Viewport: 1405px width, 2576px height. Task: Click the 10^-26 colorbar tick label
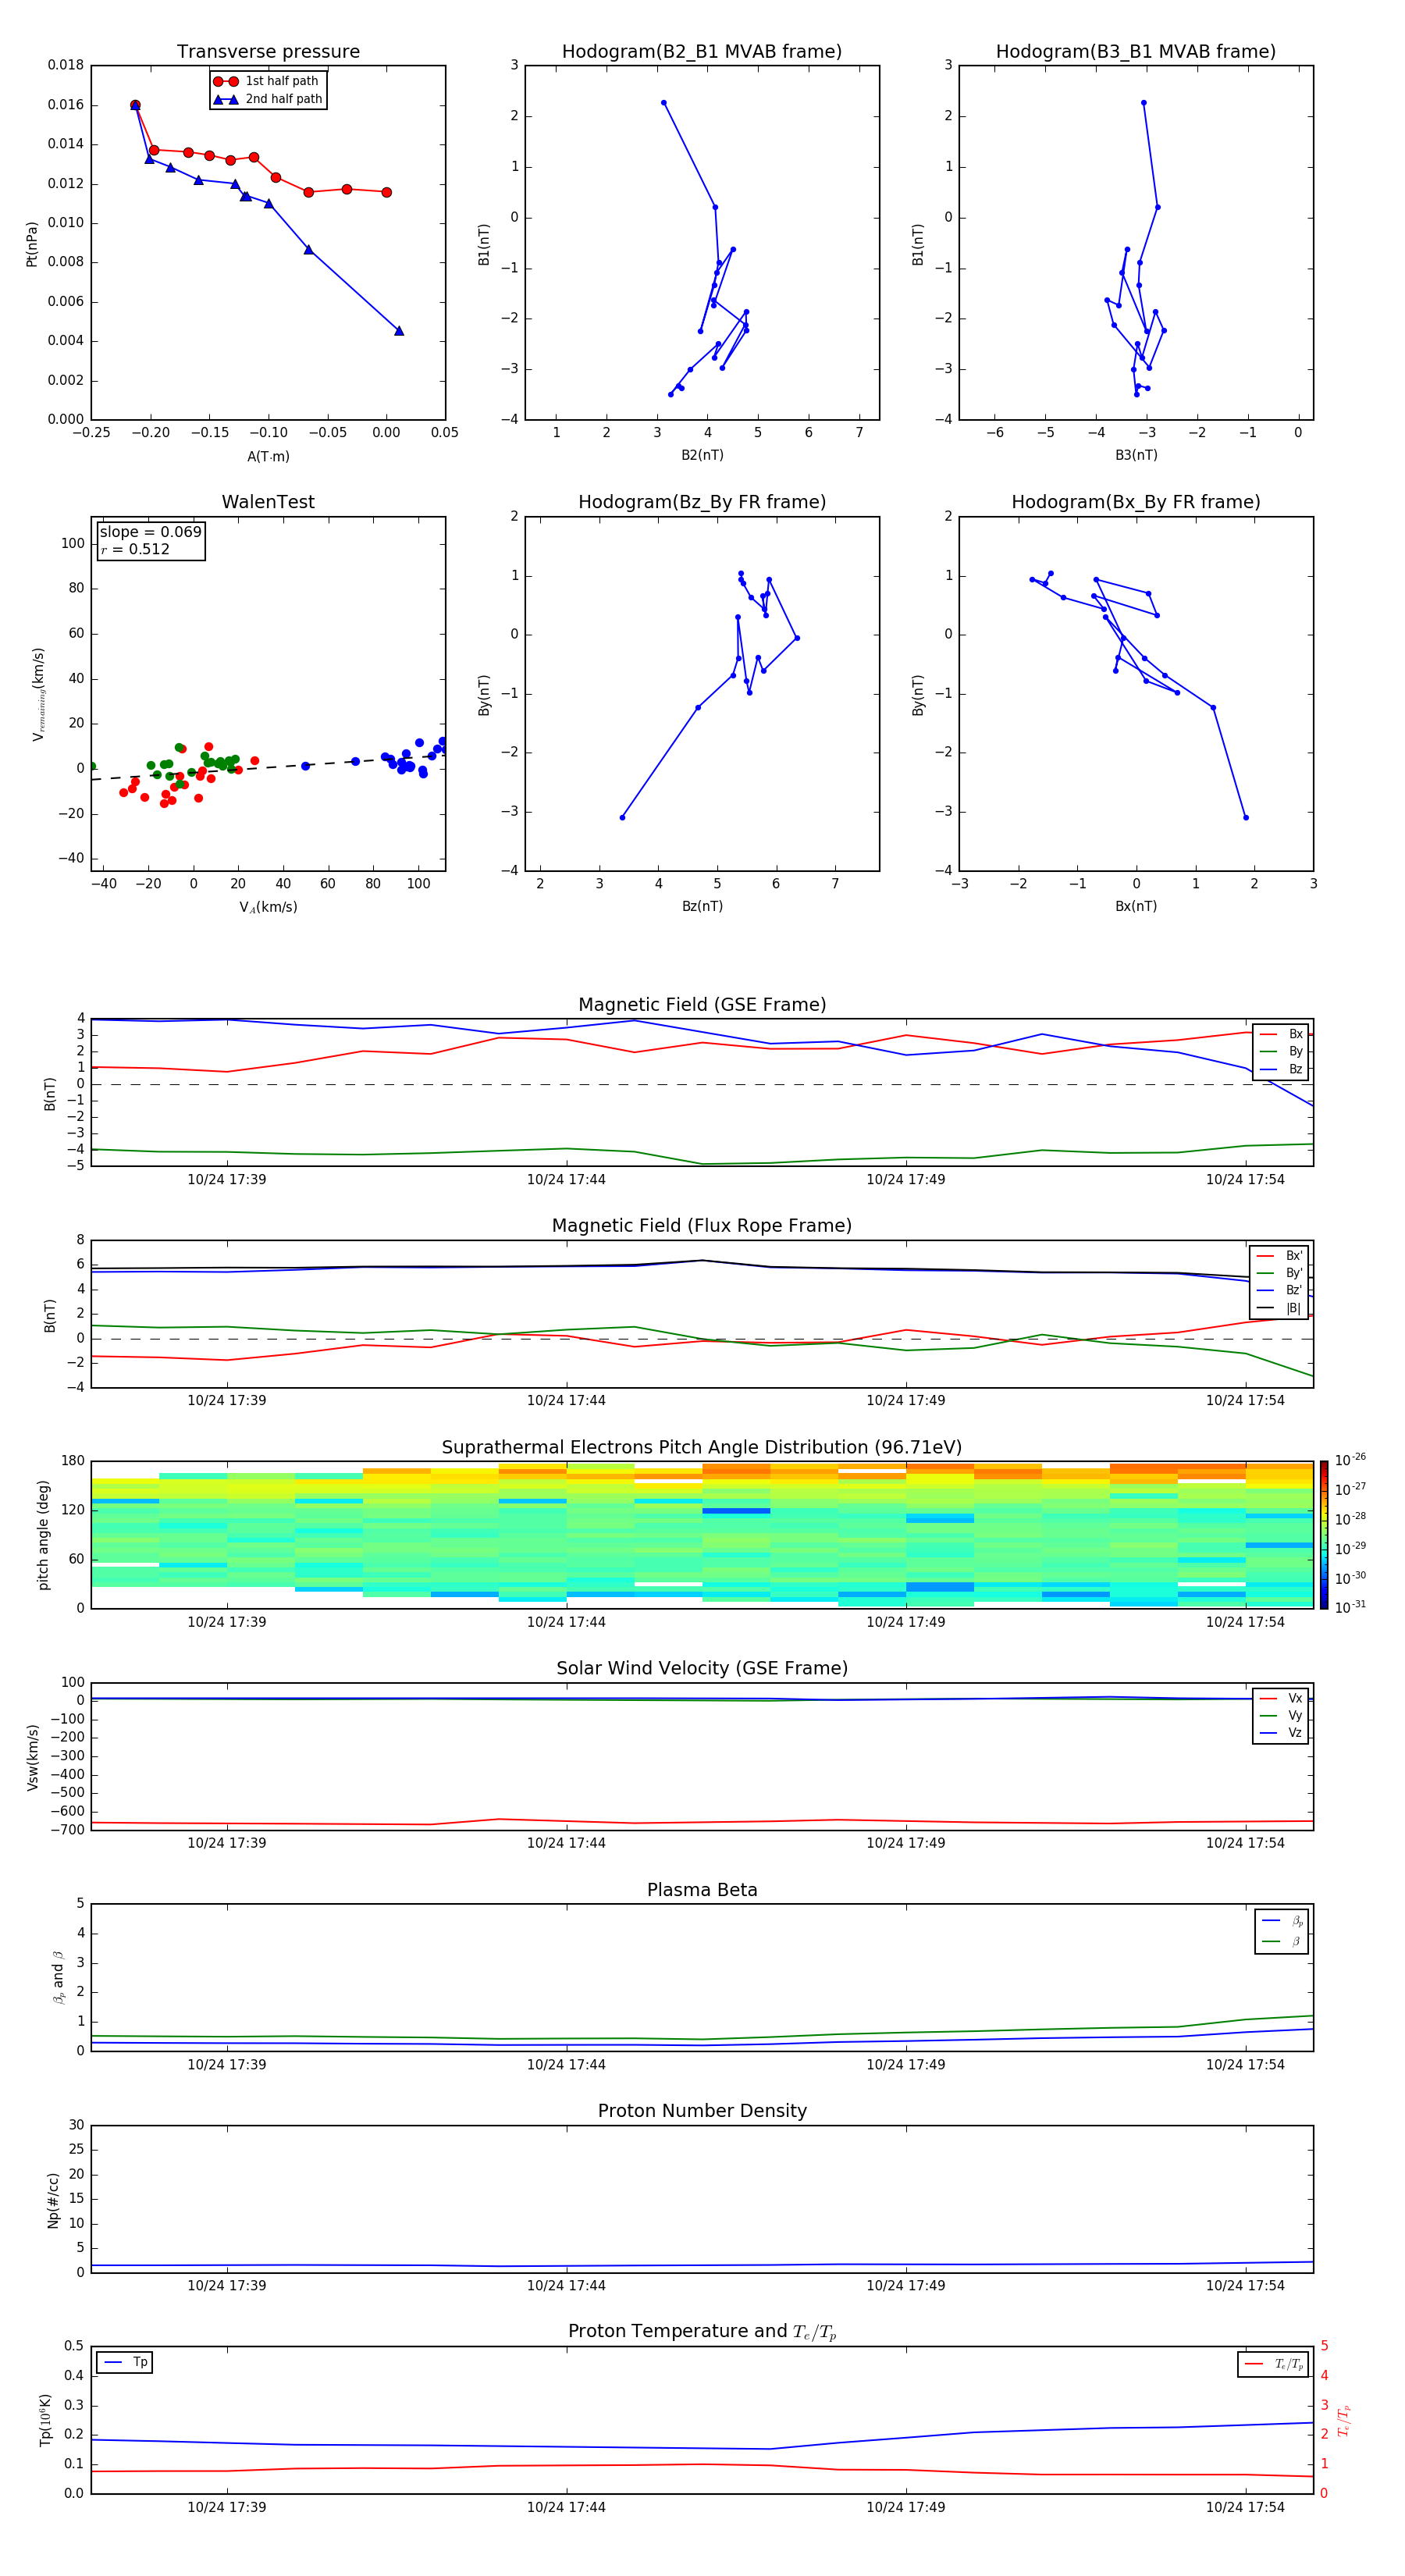click(1350, 1459)
